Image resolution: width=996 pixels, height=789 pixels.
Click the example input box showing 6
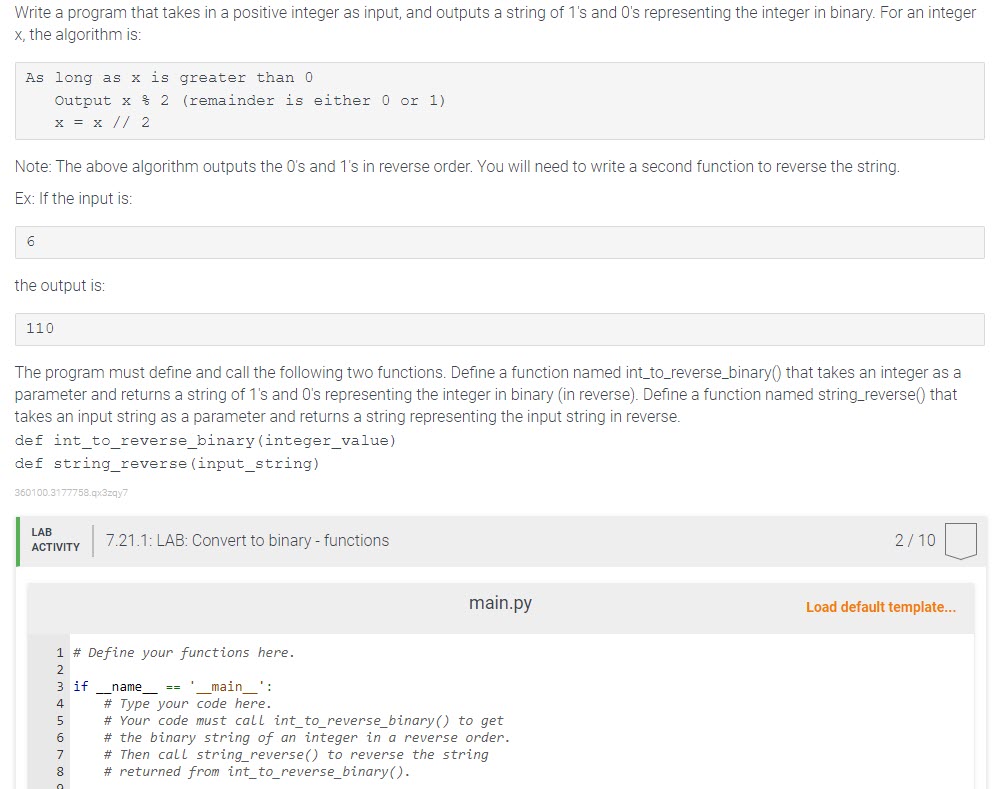point(498,242)
